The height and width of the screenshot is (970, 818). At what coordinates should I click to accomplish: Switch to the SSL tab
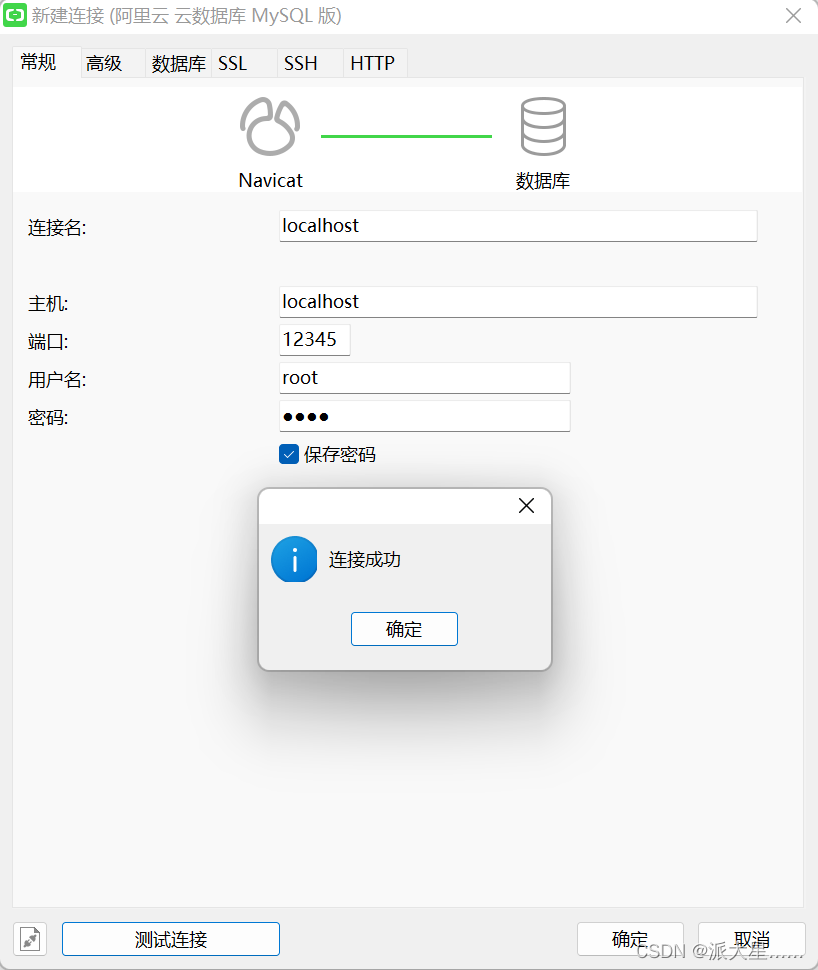244,63
